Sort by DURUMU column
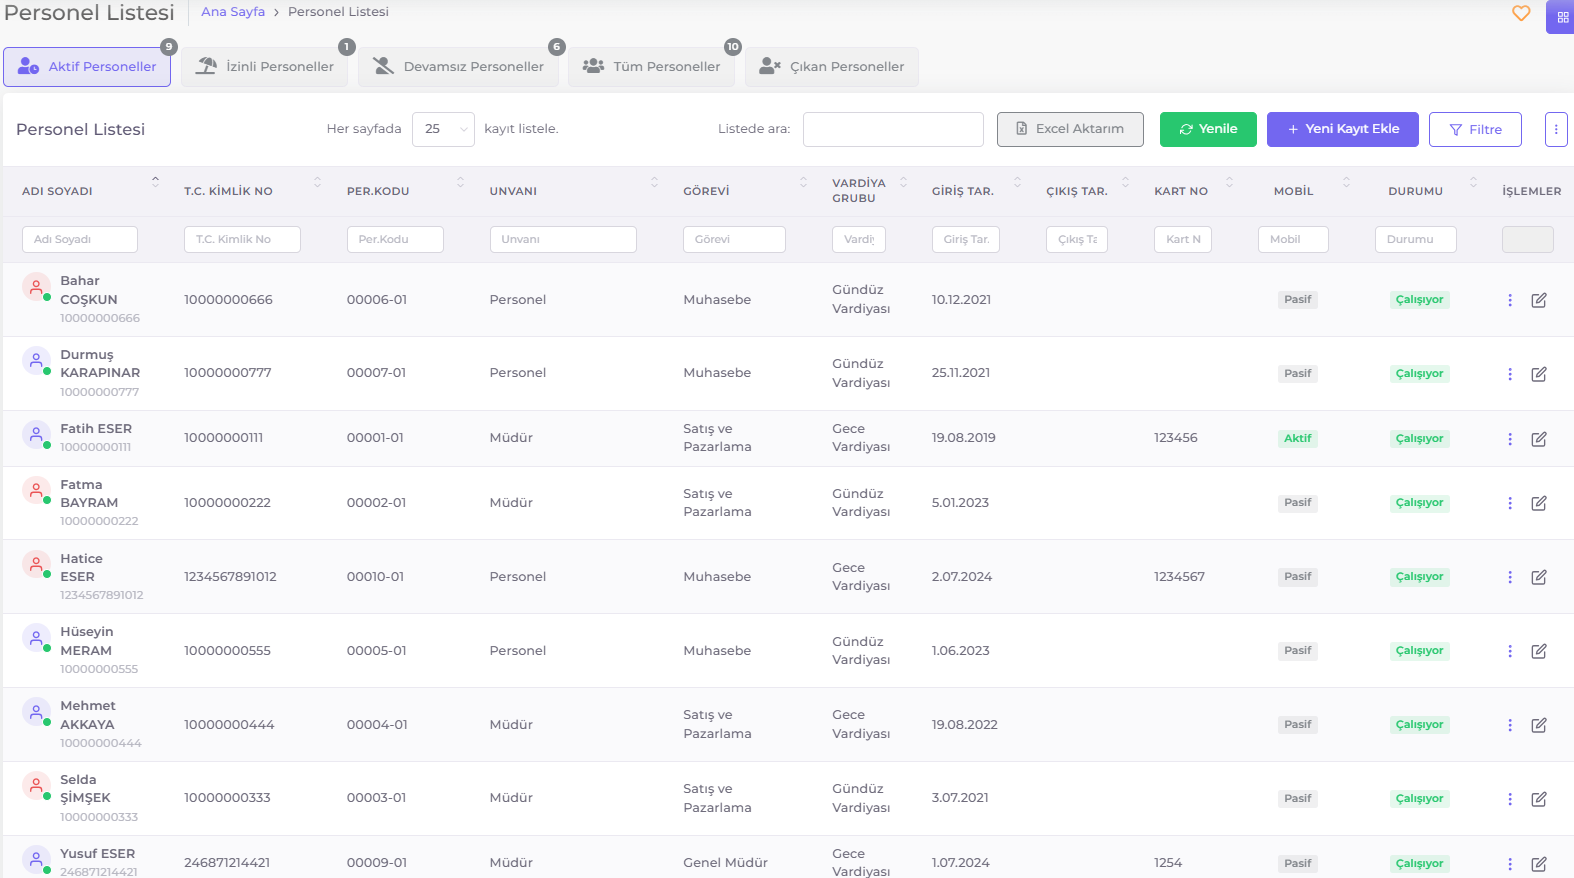This screenshot has width=1574, height=878. (x=1473, y=182)
